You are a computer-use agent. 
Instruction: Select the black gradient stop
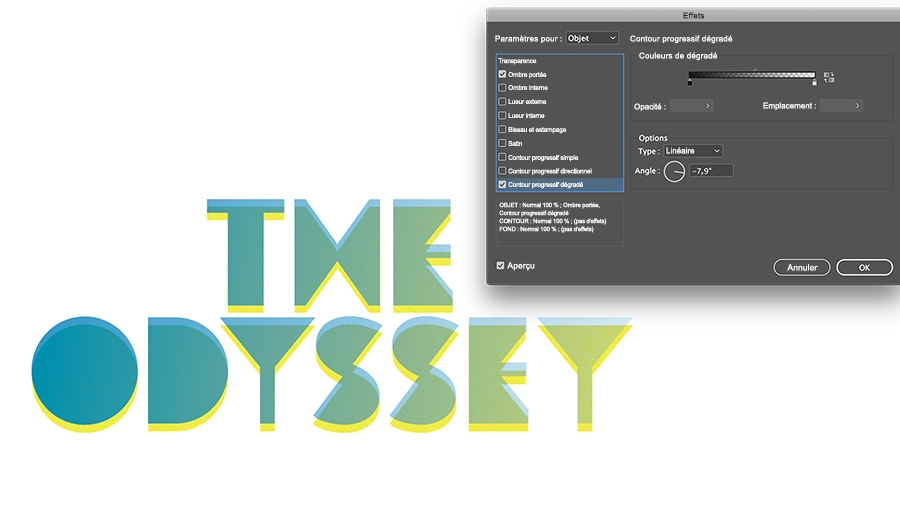click(689, 83)
